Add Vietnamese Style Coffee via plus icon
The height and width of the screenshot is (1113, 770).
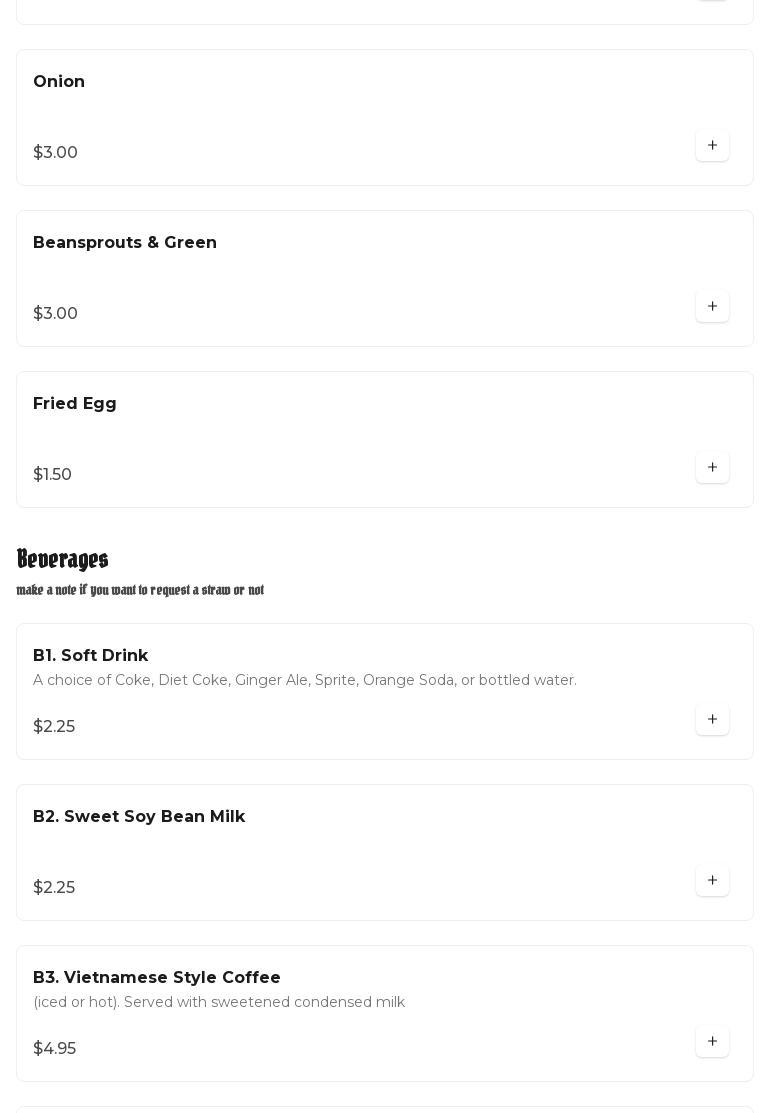pyautogui.click(x=712, y=1042)
